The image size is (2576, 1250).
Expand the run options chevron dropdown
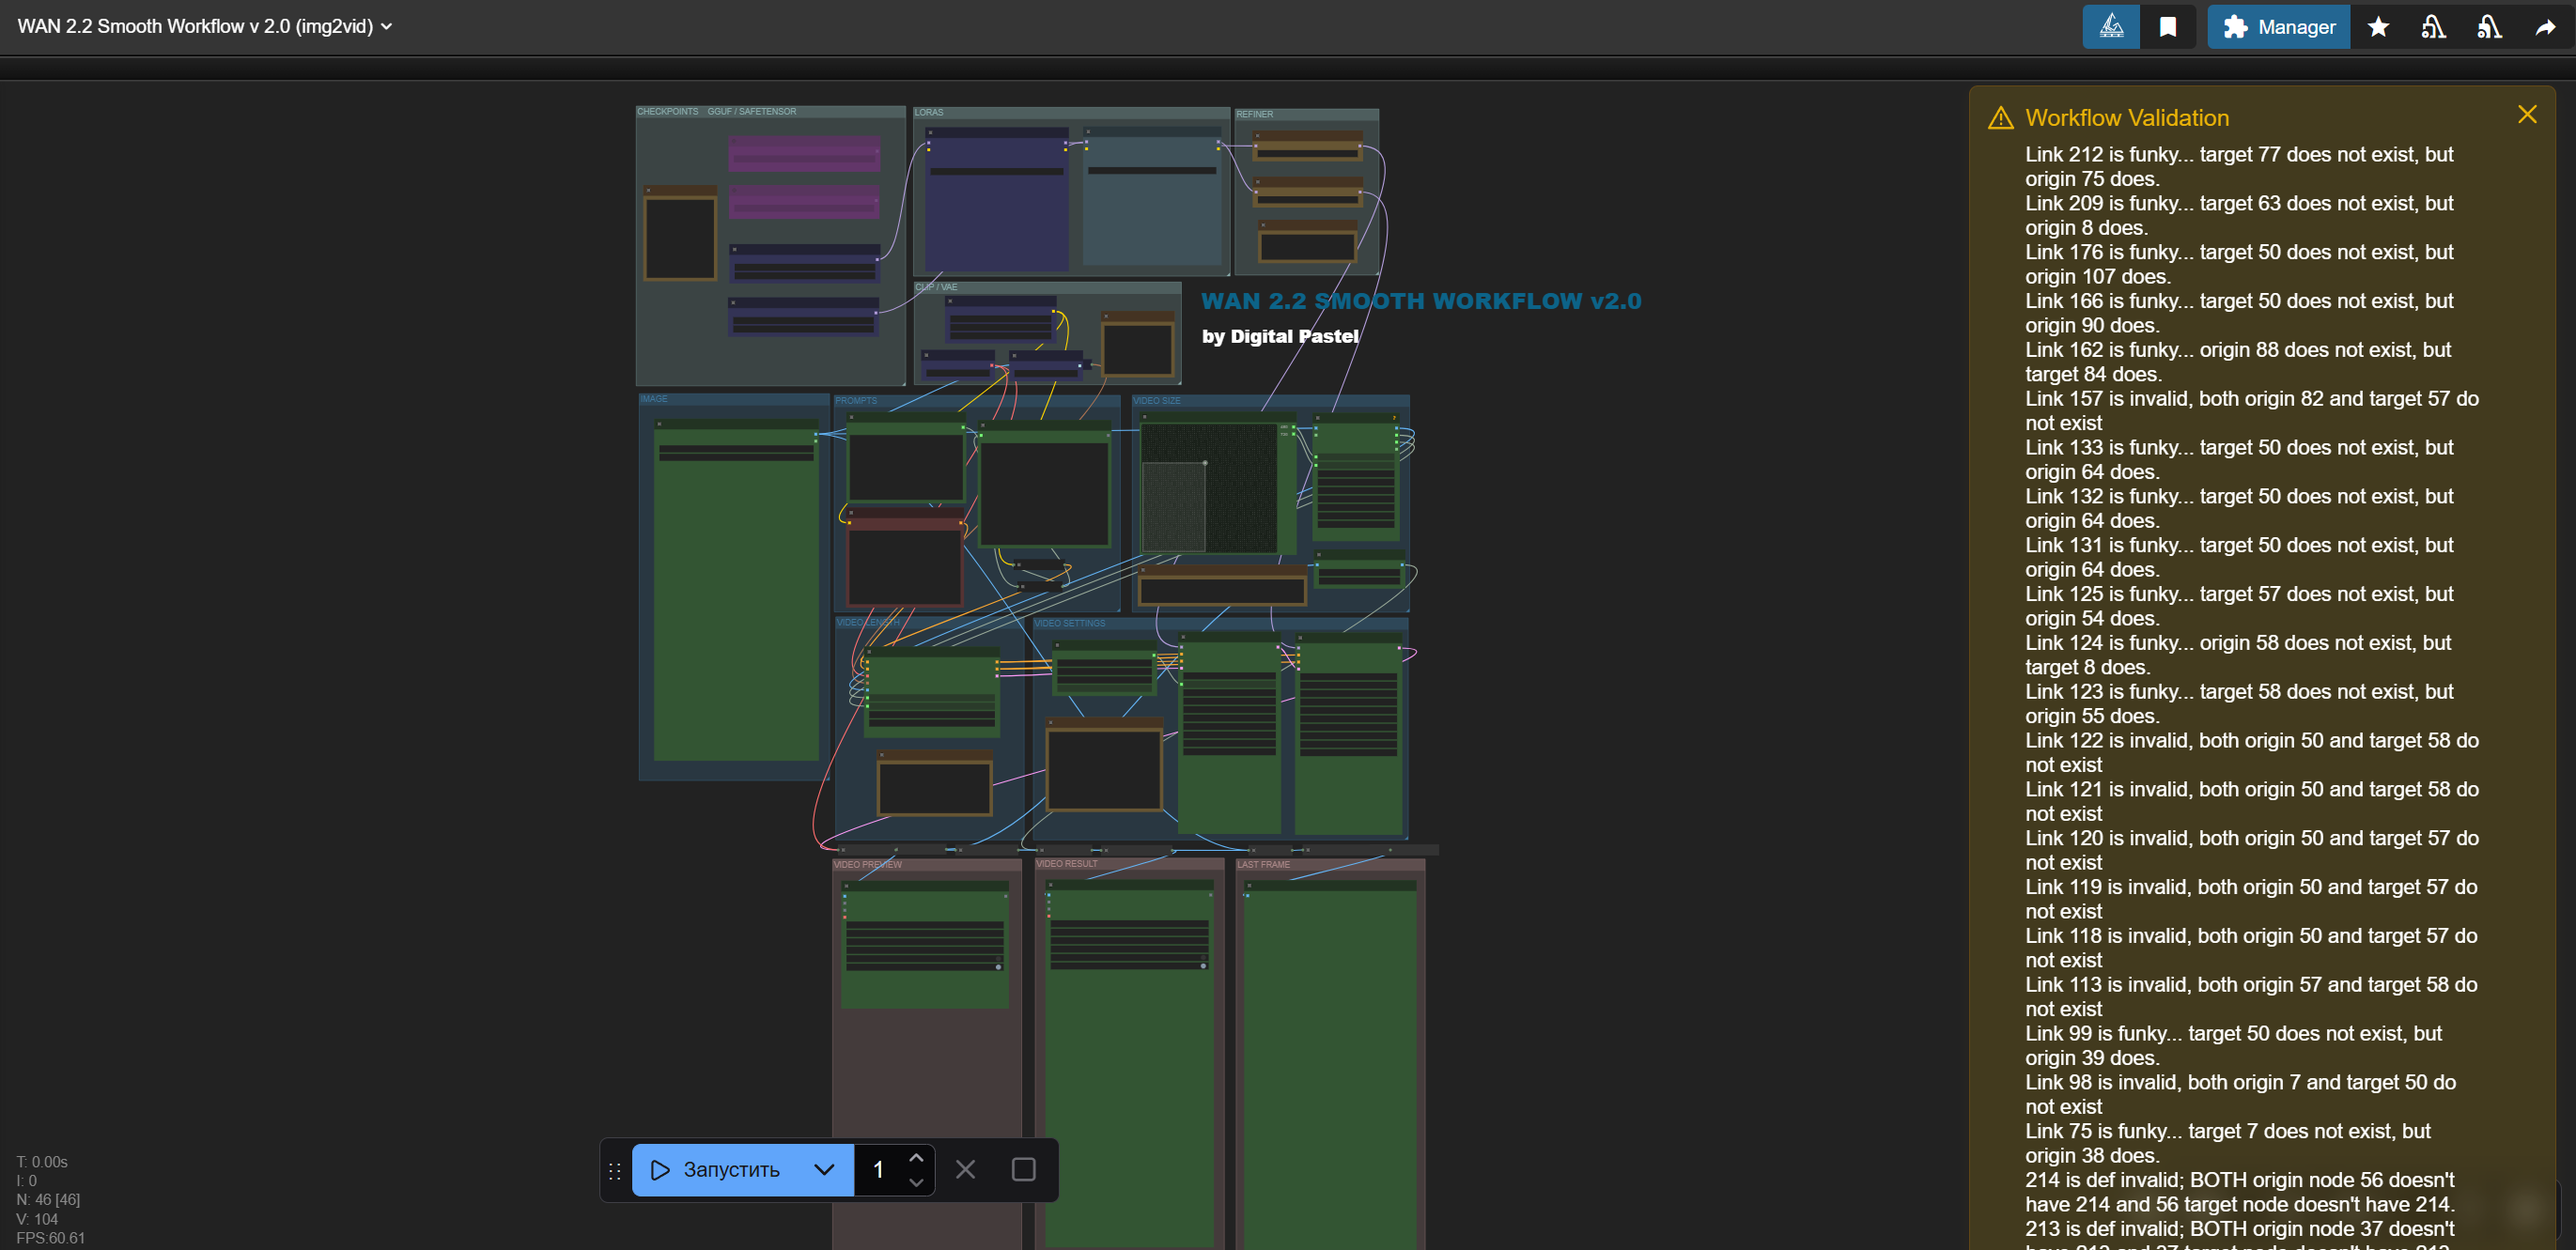click(x=824, y=1169)
